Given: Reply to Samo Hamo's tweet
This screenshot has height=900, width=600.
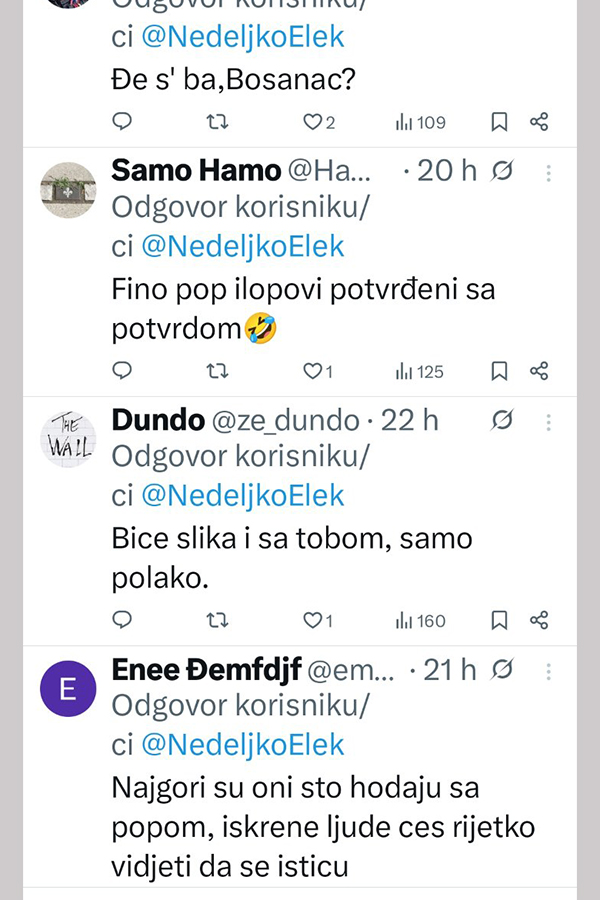Looking at the screenshot, I should (122, 371).
